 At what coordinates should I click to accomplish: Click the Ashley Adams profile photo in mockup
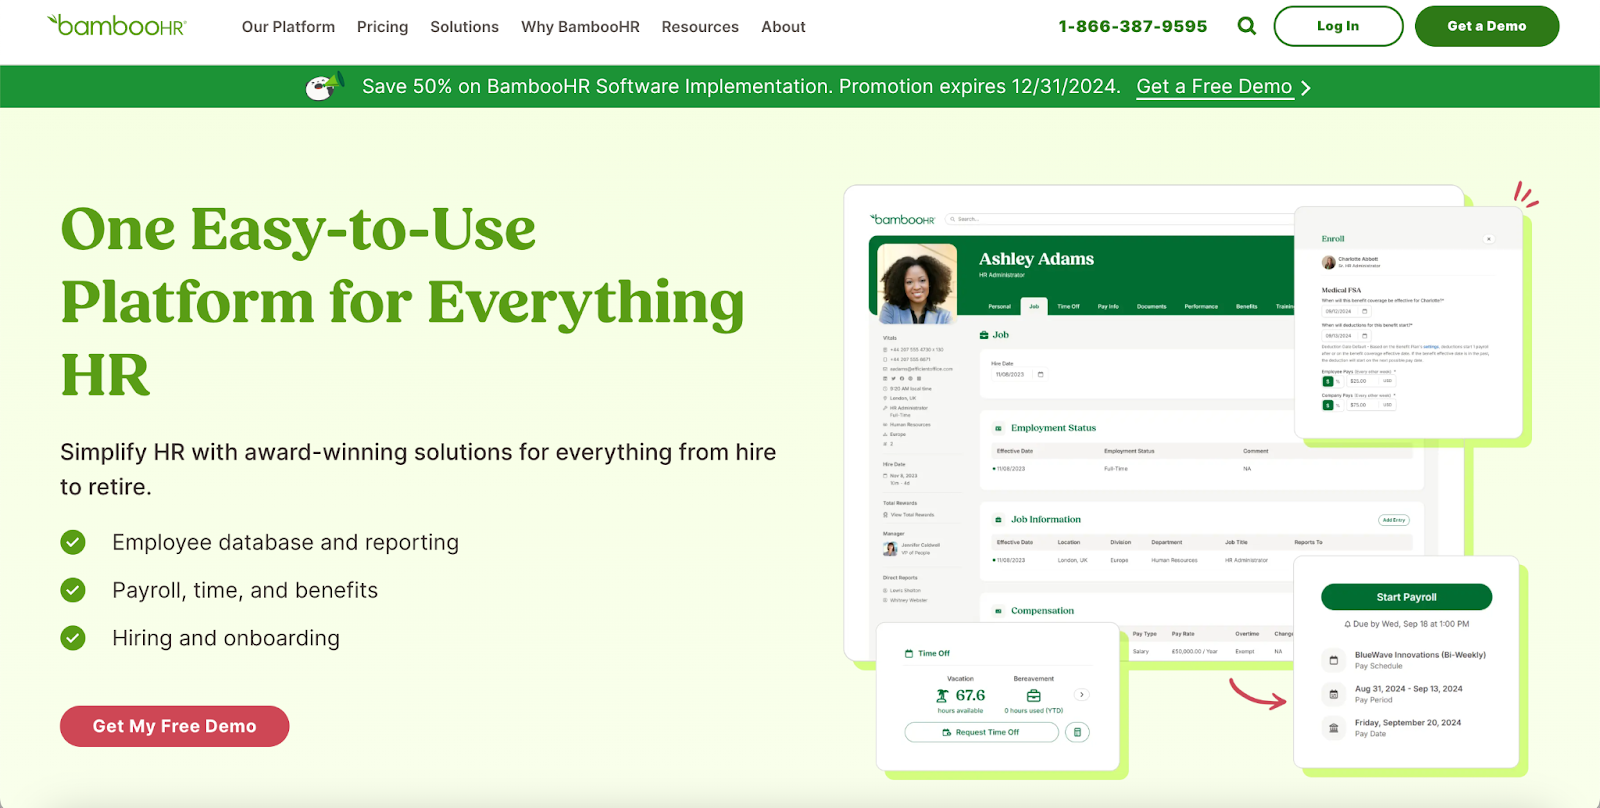[916, 283]
